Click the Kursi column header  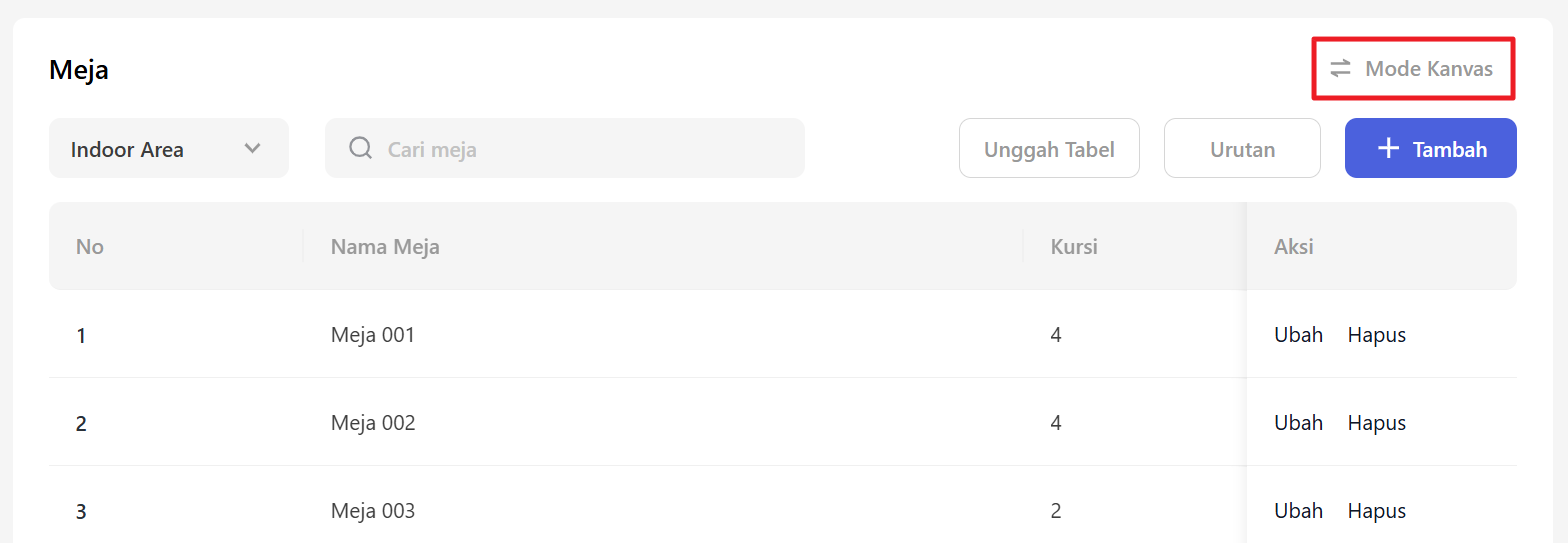pos(1074,246)
